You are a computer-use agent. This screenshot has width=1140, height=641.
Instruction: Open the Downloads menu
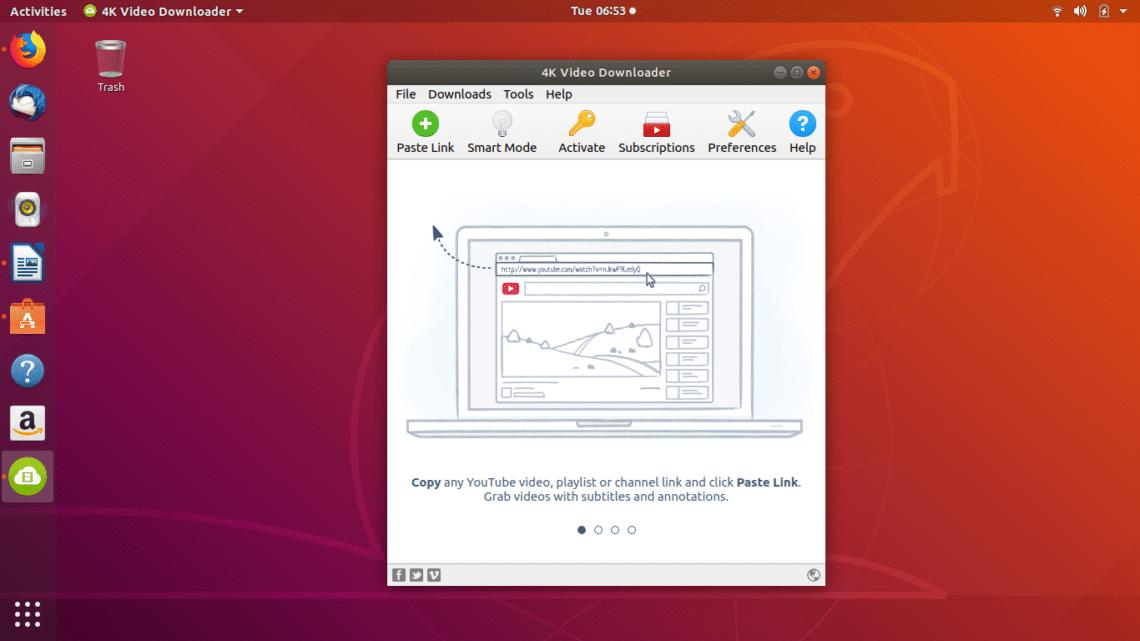[x=459, y=94]
